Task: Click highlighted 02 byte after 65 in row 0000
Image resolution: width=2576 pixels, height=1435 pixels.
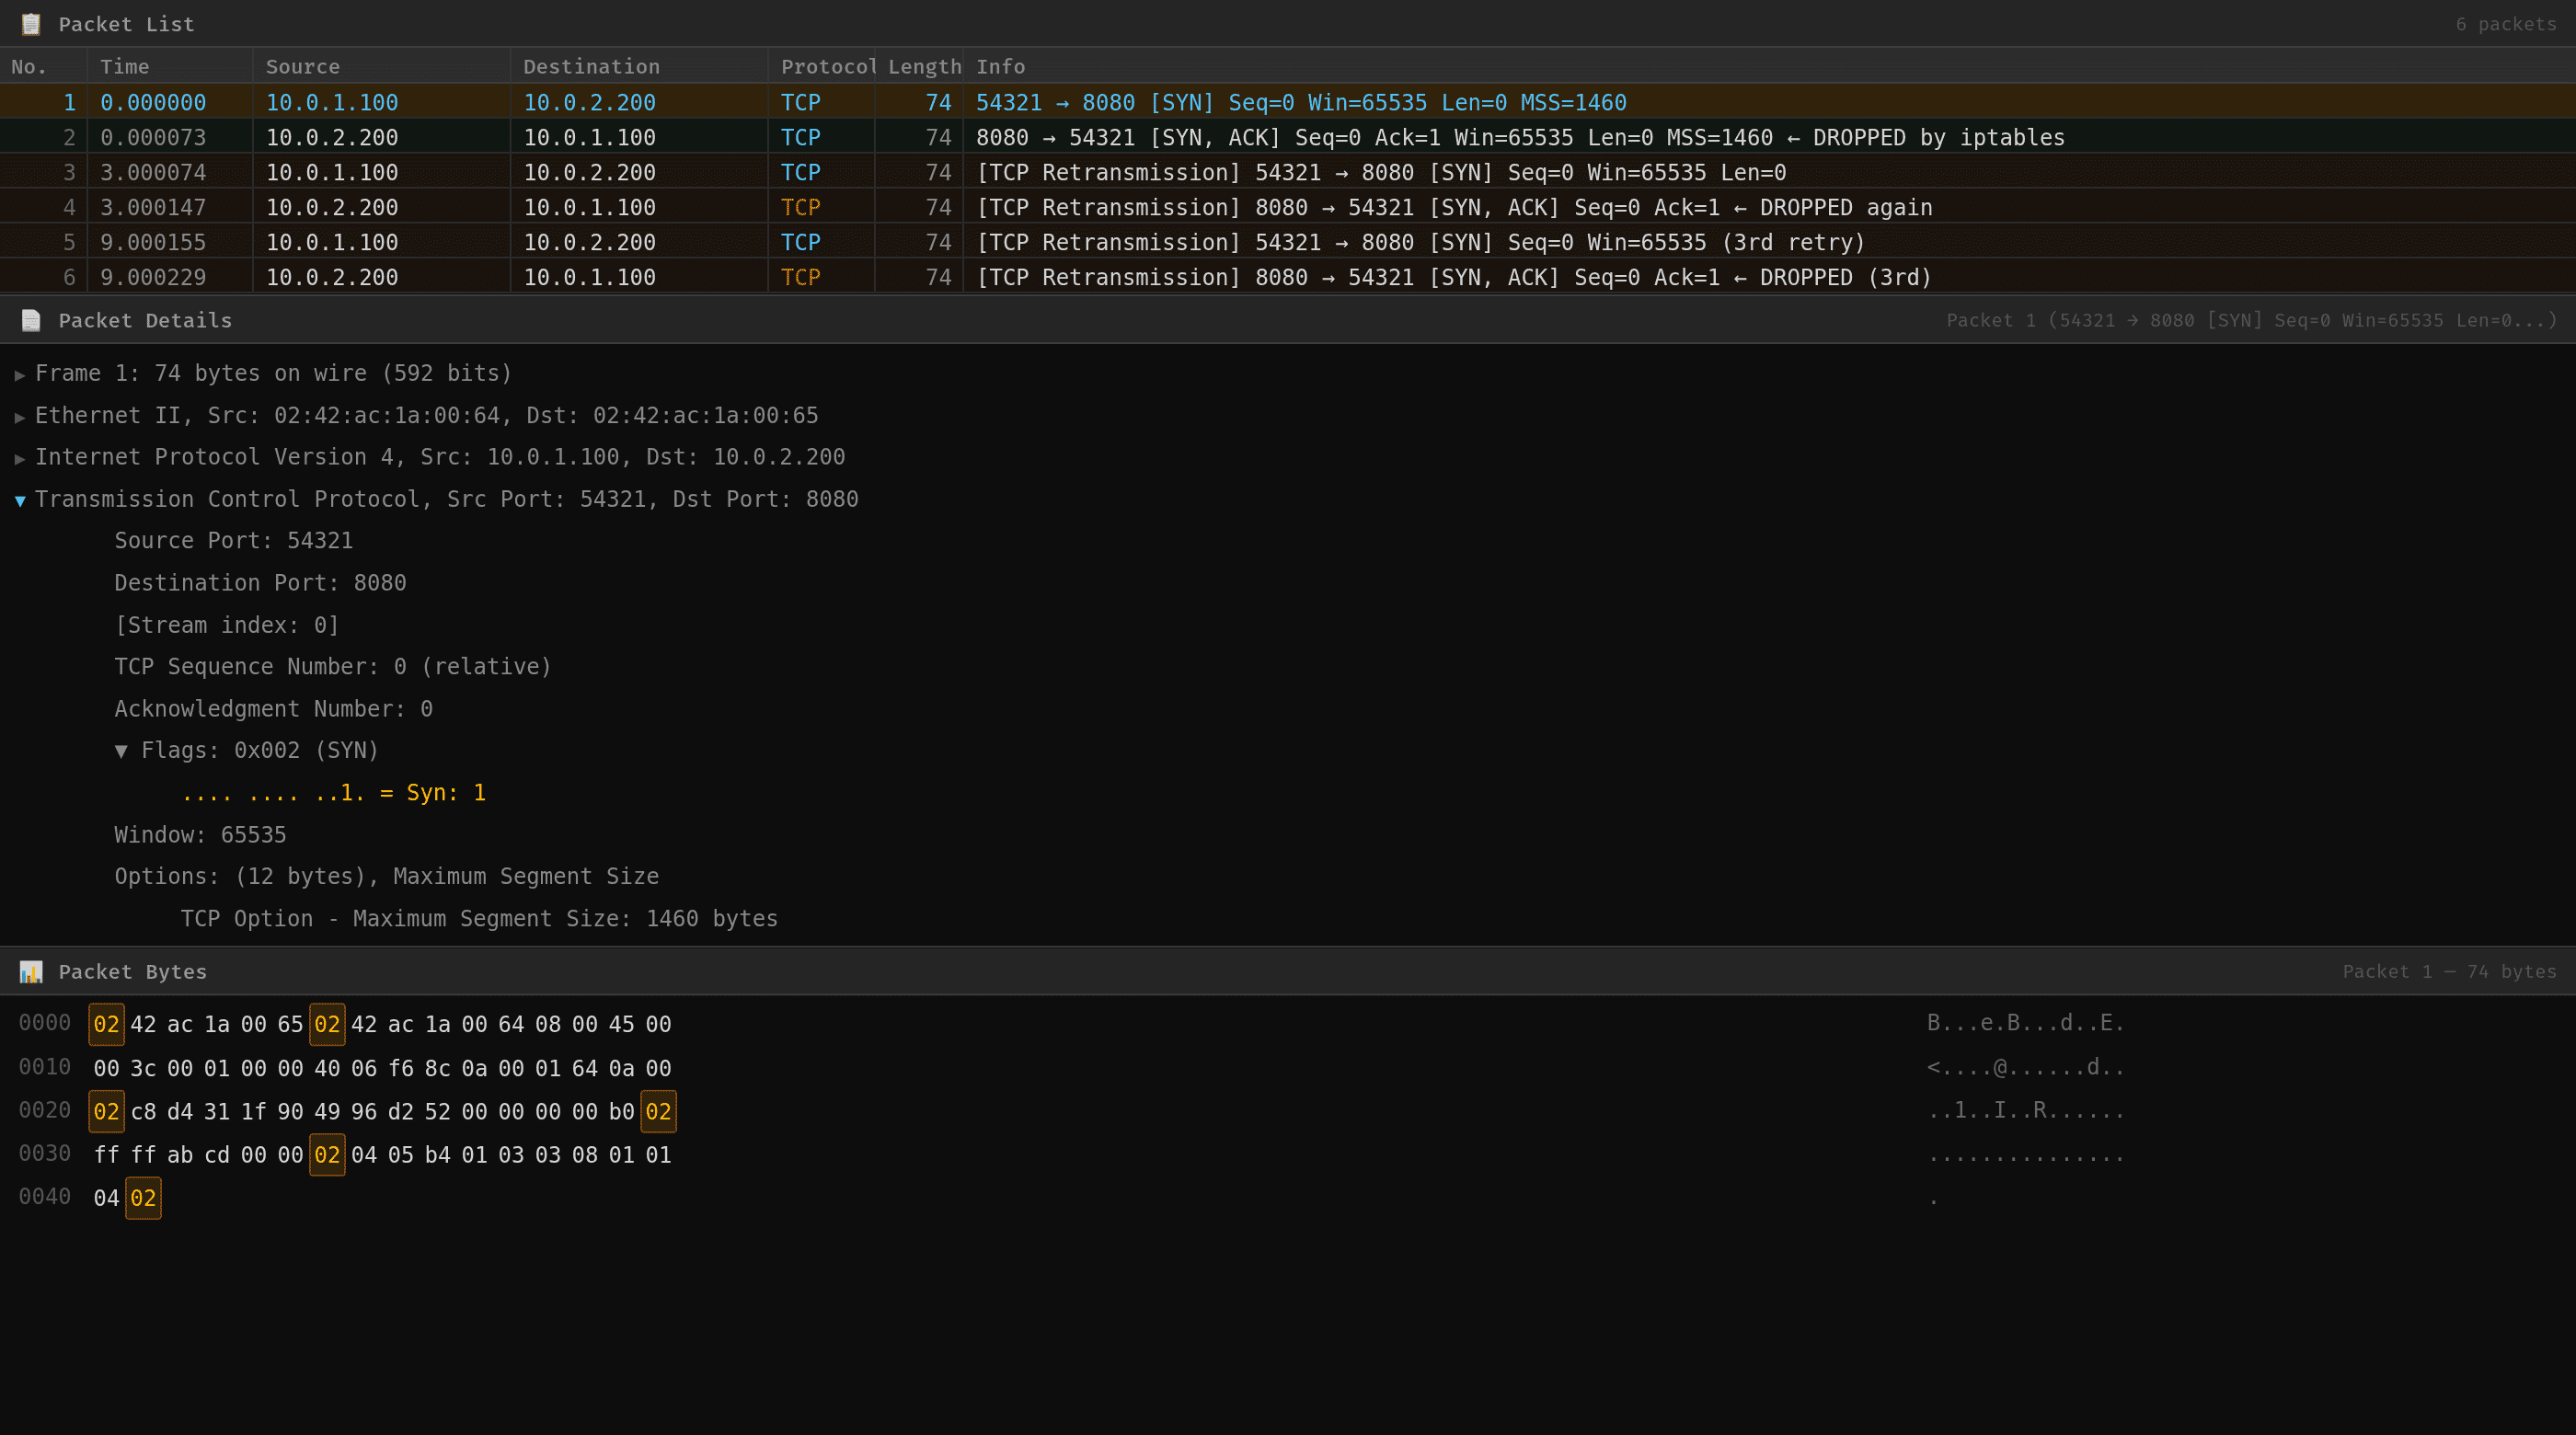Action: [327, 1024]
